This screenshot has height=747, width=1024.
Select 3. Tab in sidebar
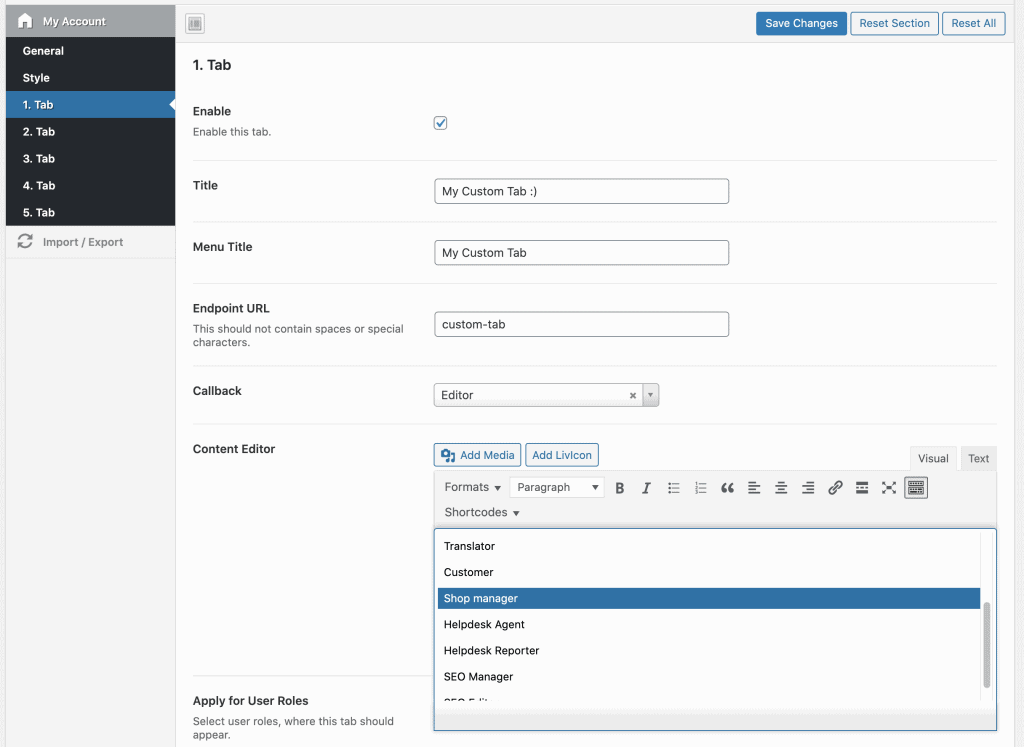(x=91, y=159)
